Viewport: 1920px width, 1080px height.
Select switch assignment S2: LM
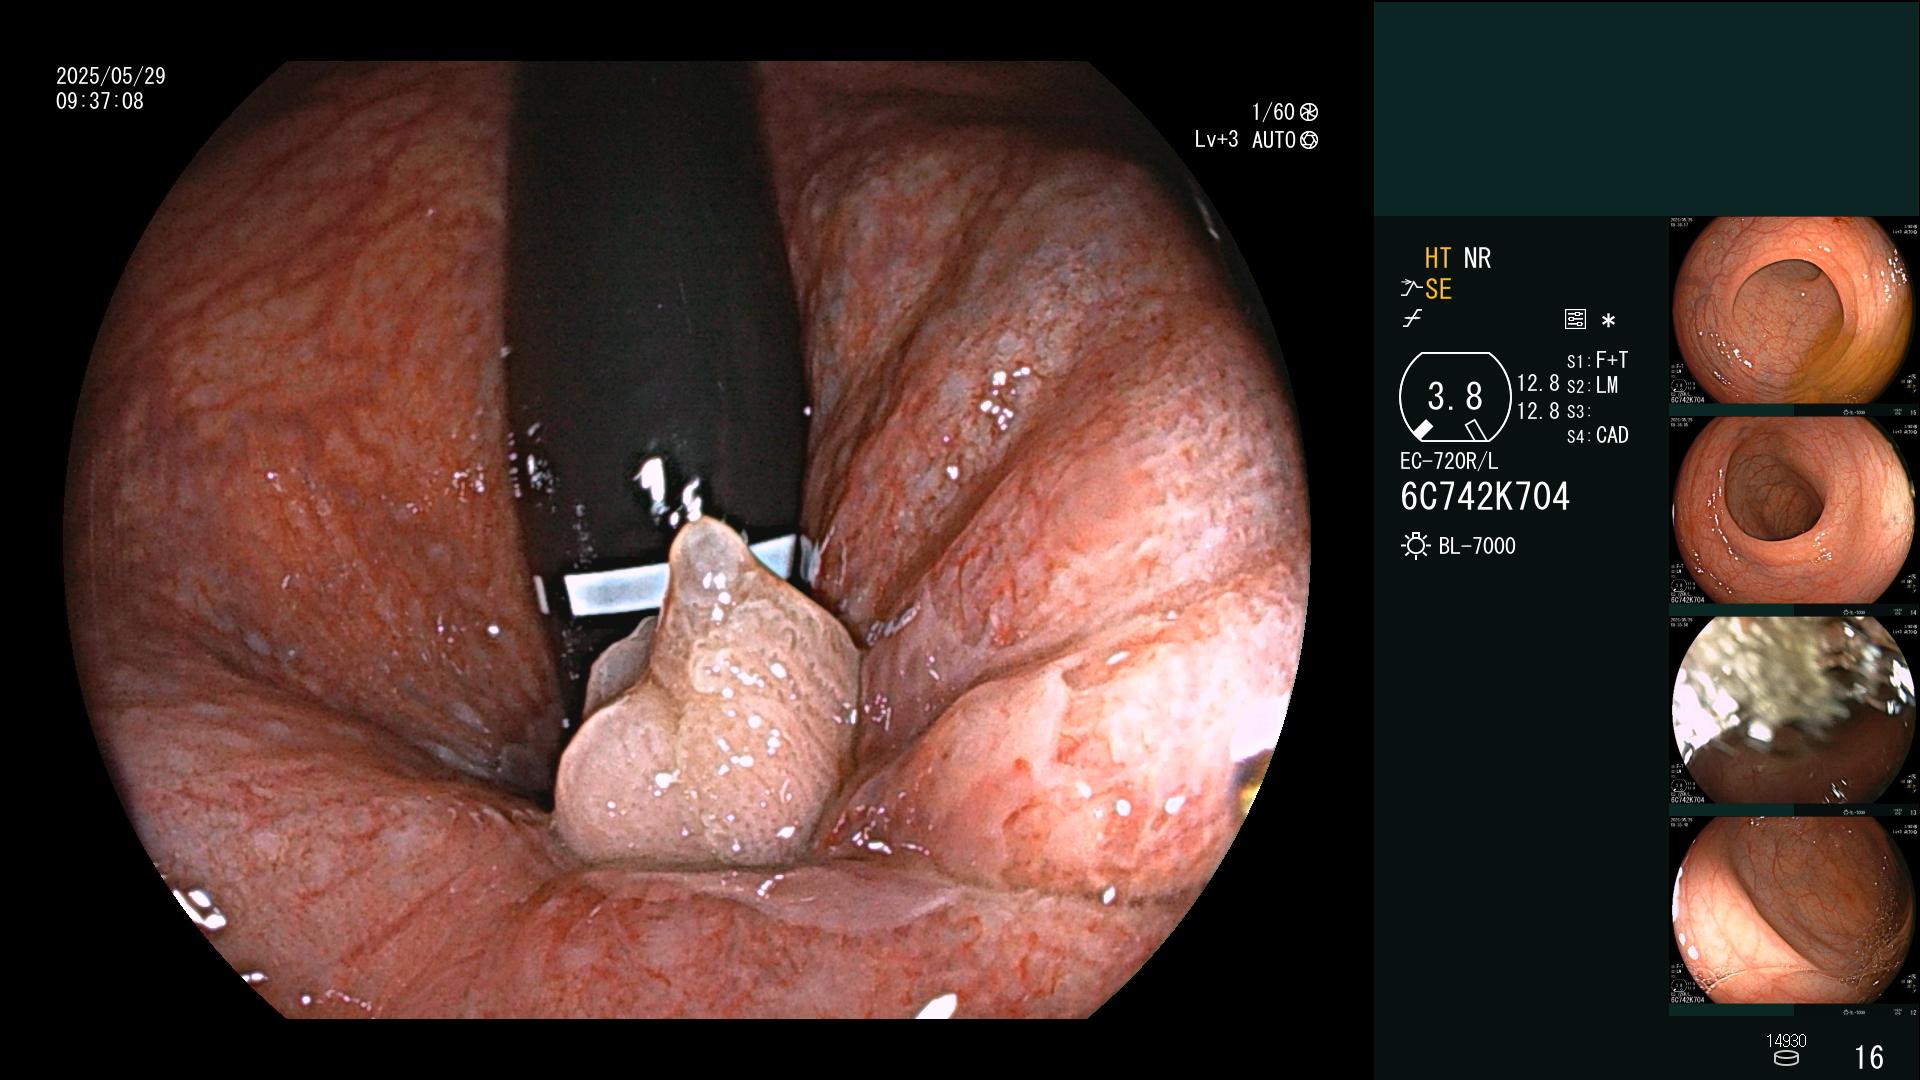(1592, 385)
